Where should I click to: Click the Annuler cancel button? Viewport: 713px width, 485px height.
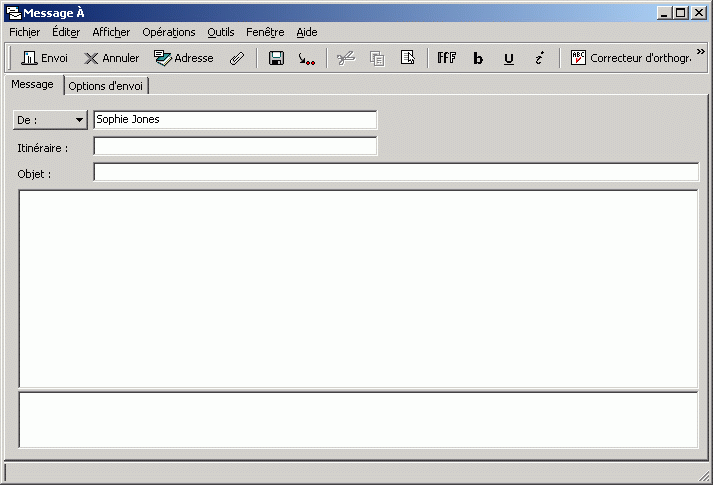[111, 58]
